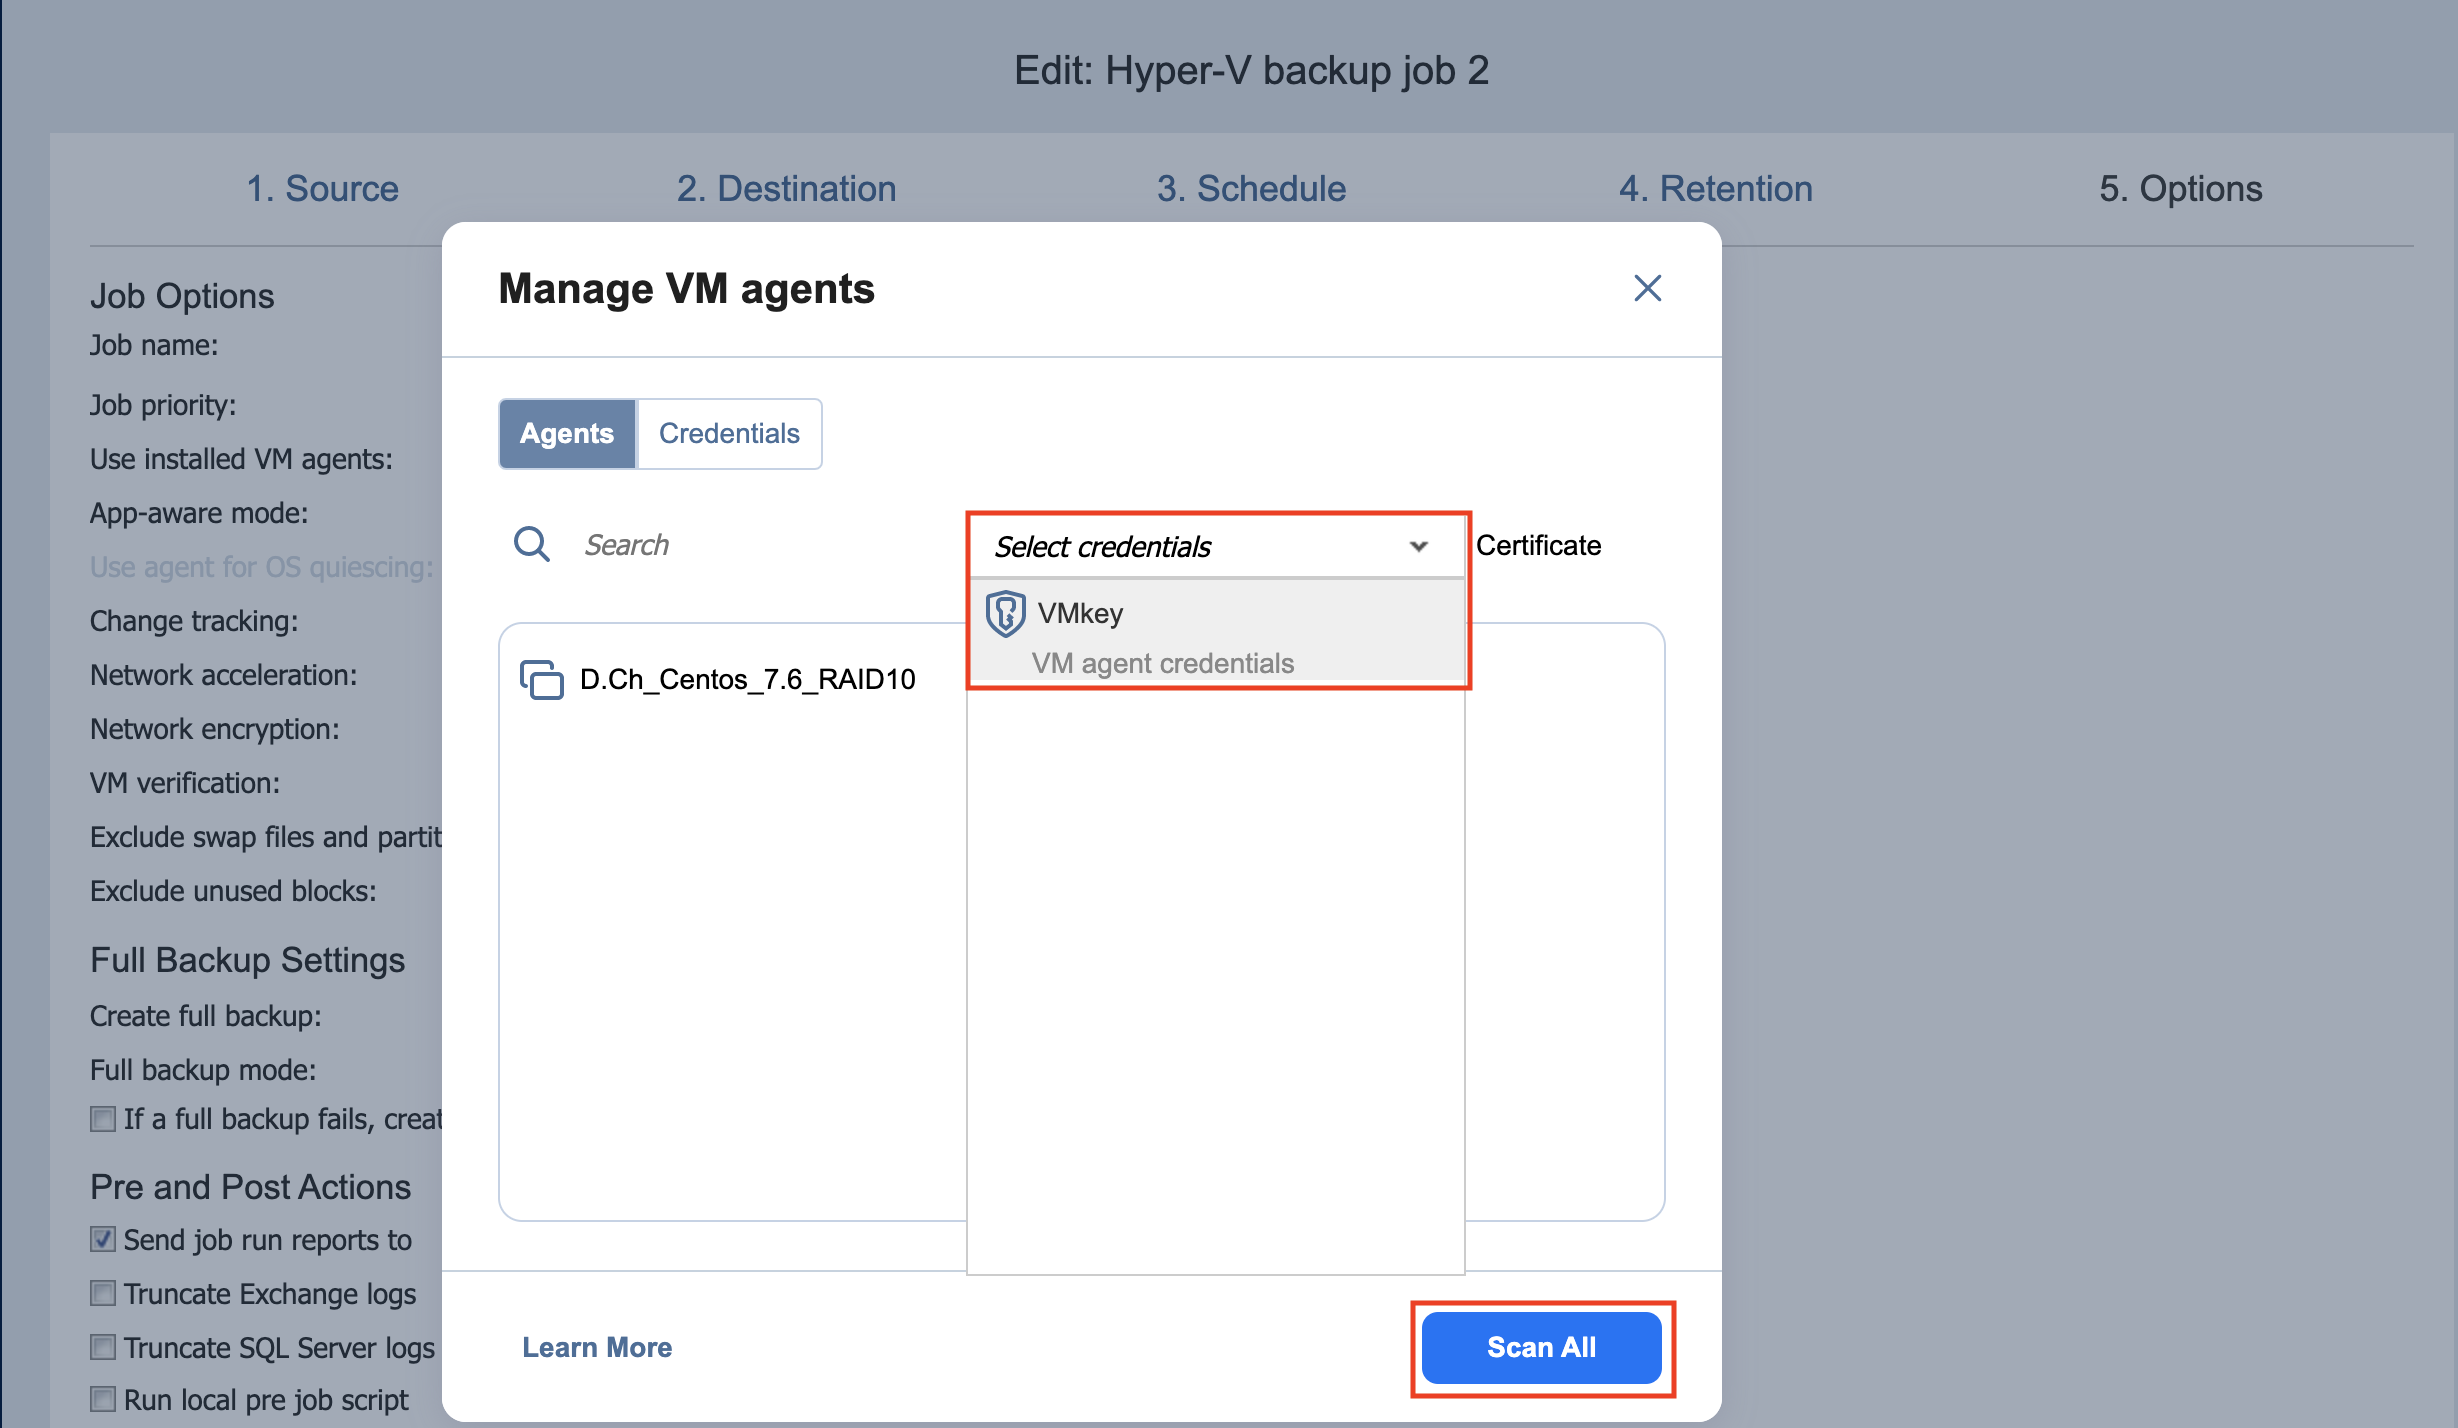2458x1428 pixels.
Task: Switch to the Credentials tab
Action: (729, 433)
